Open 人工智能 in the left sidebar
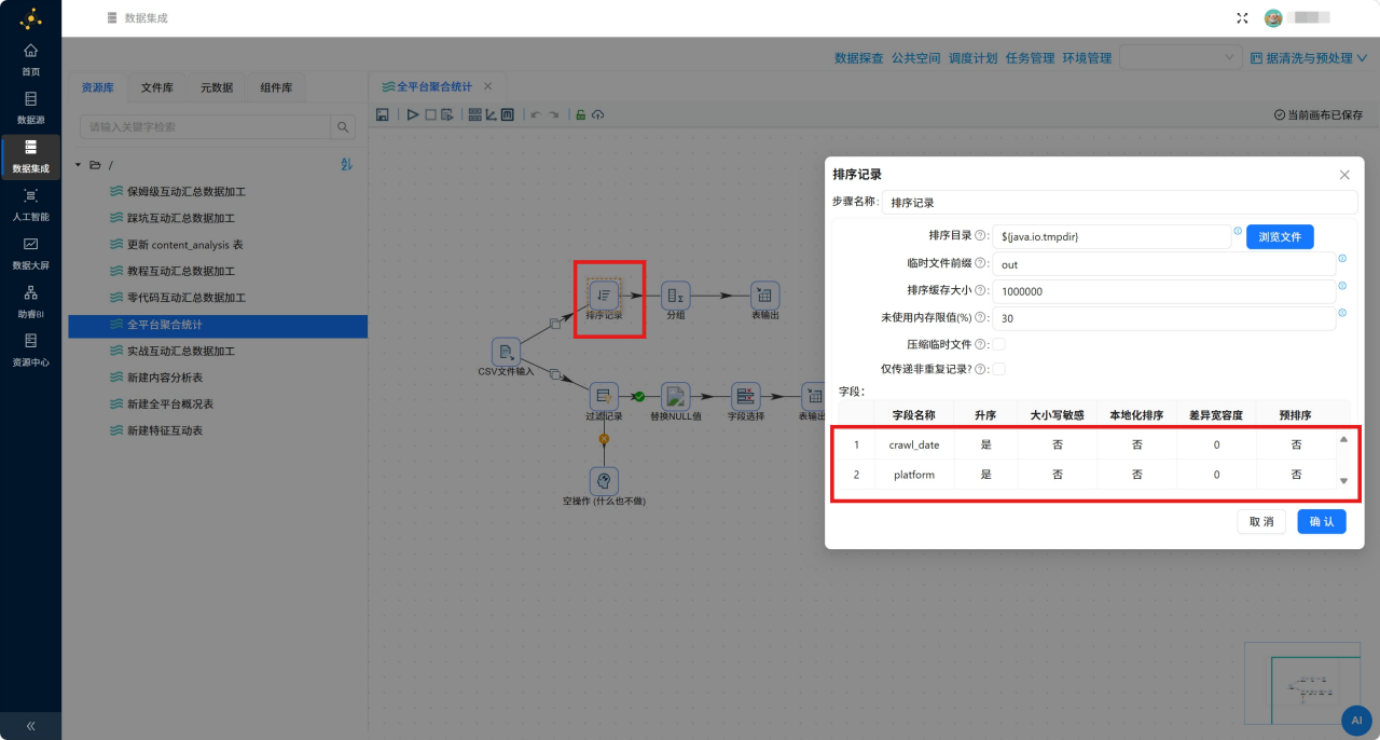Screen dimensions: 1380x740 tap(31, 204)
